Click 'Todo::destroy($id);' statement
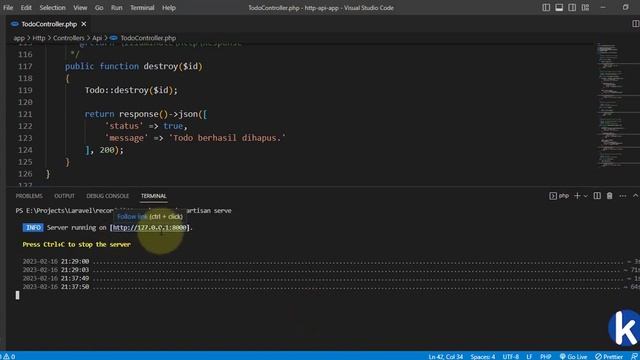This screenshot has height=360, width=640. tap(131, 90)
